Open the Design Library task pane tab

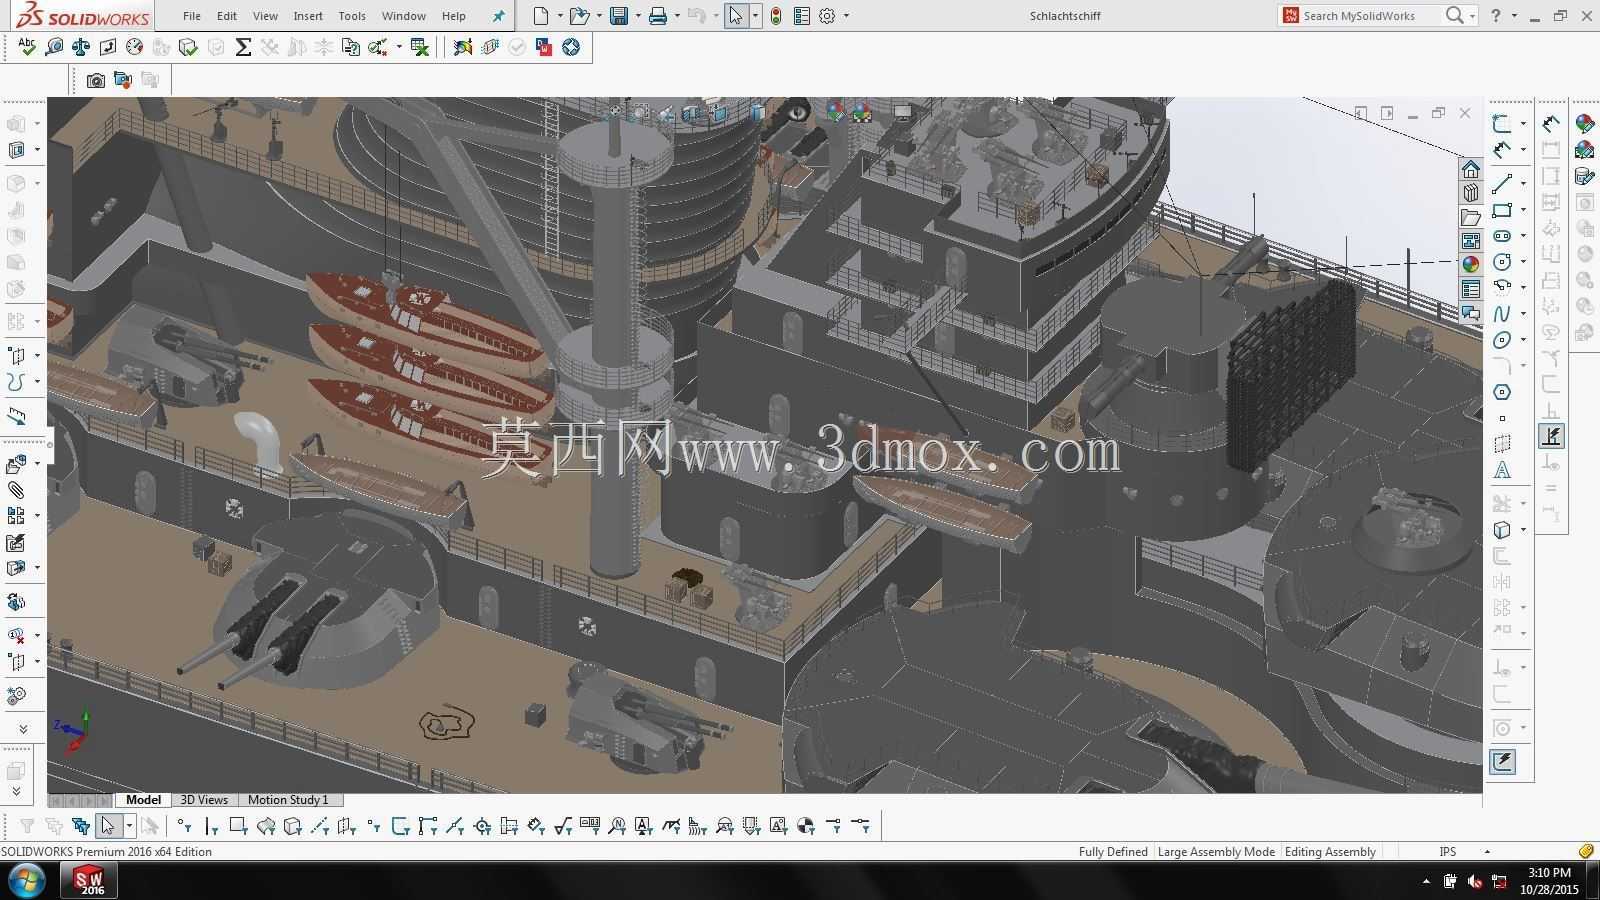[x=1471, y=193]
